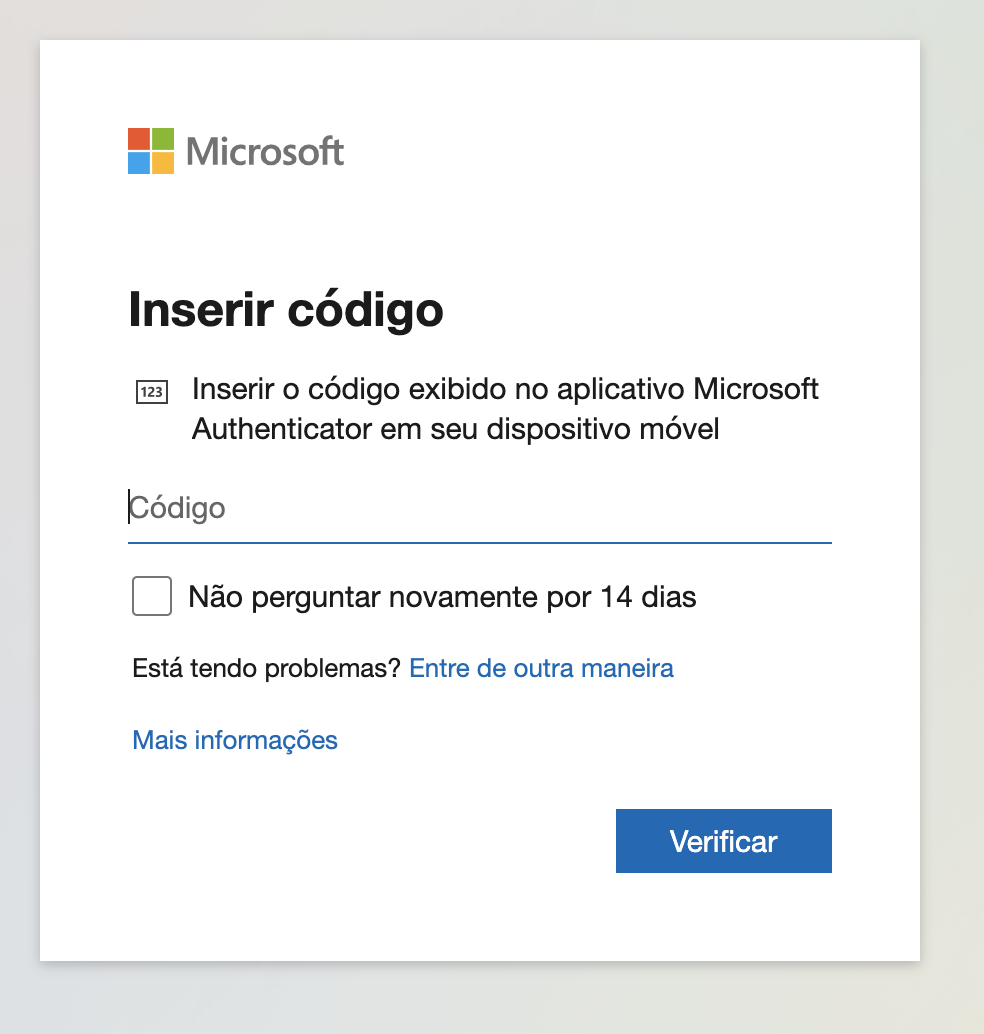Enable the don't-ask-for-14-days checkbox
Viewport: 984px width, 1034px height.
[152, 596]
